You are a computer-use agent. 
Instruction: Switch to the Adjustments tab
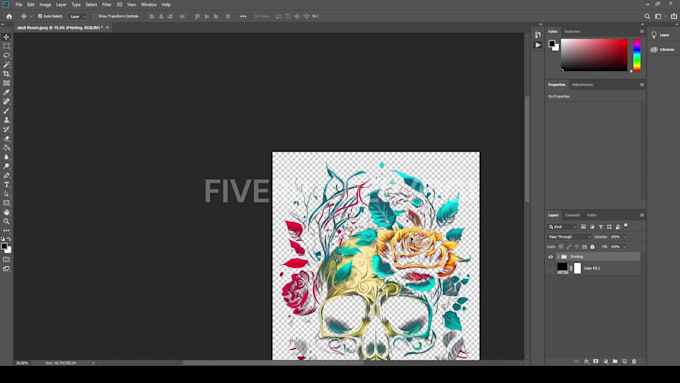click(582, 85)
